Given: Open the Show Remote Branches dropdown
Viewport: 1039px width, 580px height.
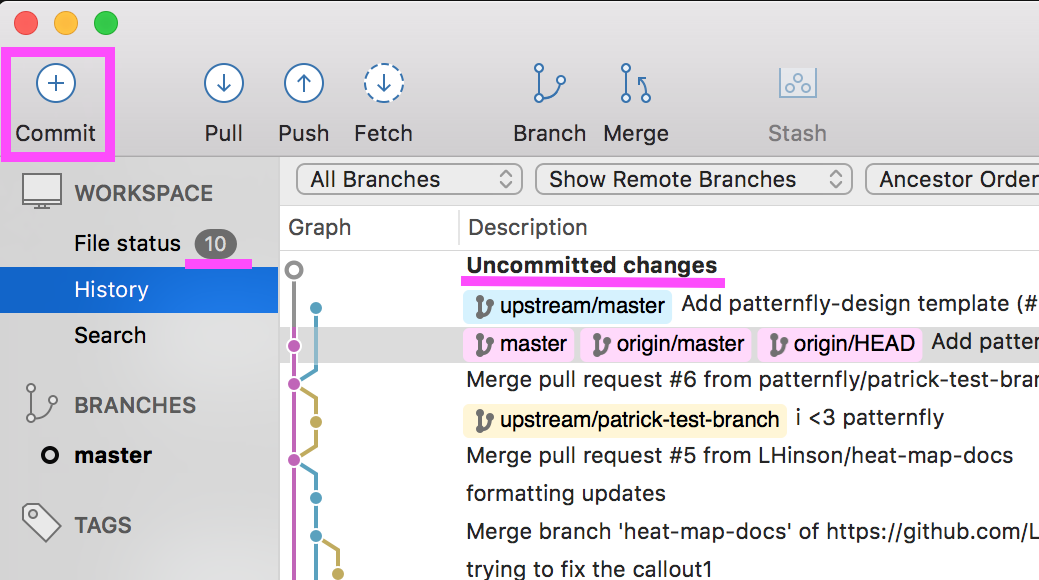Looking at the screenshot, I should click(692, 180).
